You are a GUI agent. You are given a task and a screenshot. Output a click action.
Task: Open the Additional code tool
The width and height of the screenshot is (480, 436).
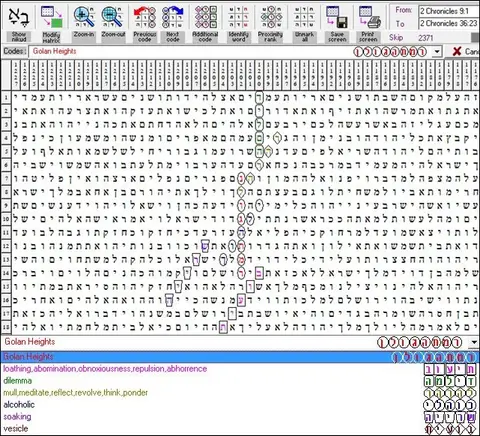[205, 17]
